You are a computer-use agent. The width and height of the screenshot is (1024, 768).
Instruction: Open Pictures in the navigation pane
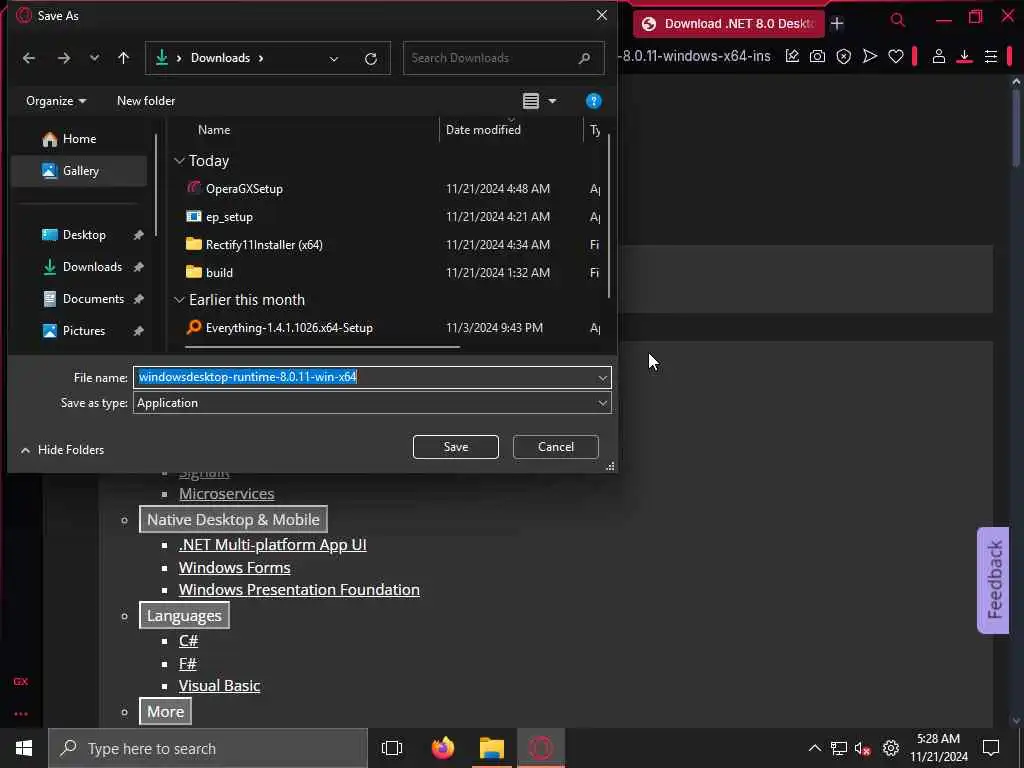coord(84,331)
